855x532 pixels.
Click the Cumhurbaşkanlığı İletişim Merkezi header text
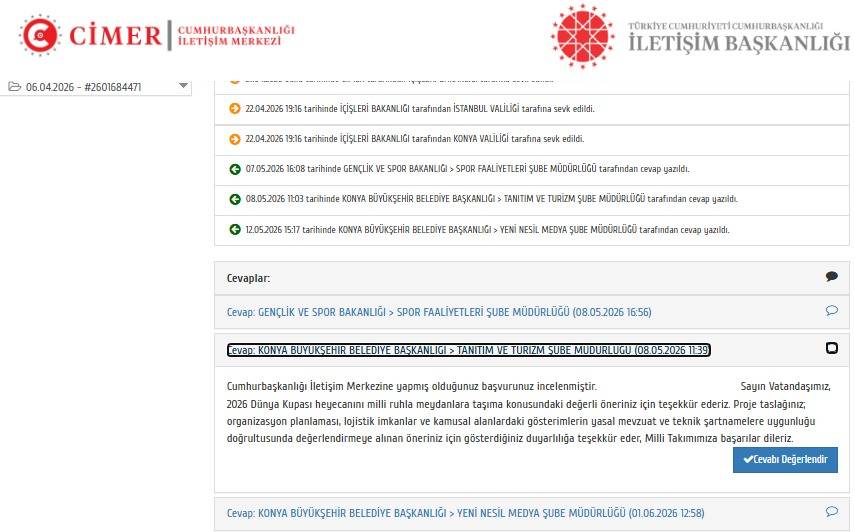236,35
